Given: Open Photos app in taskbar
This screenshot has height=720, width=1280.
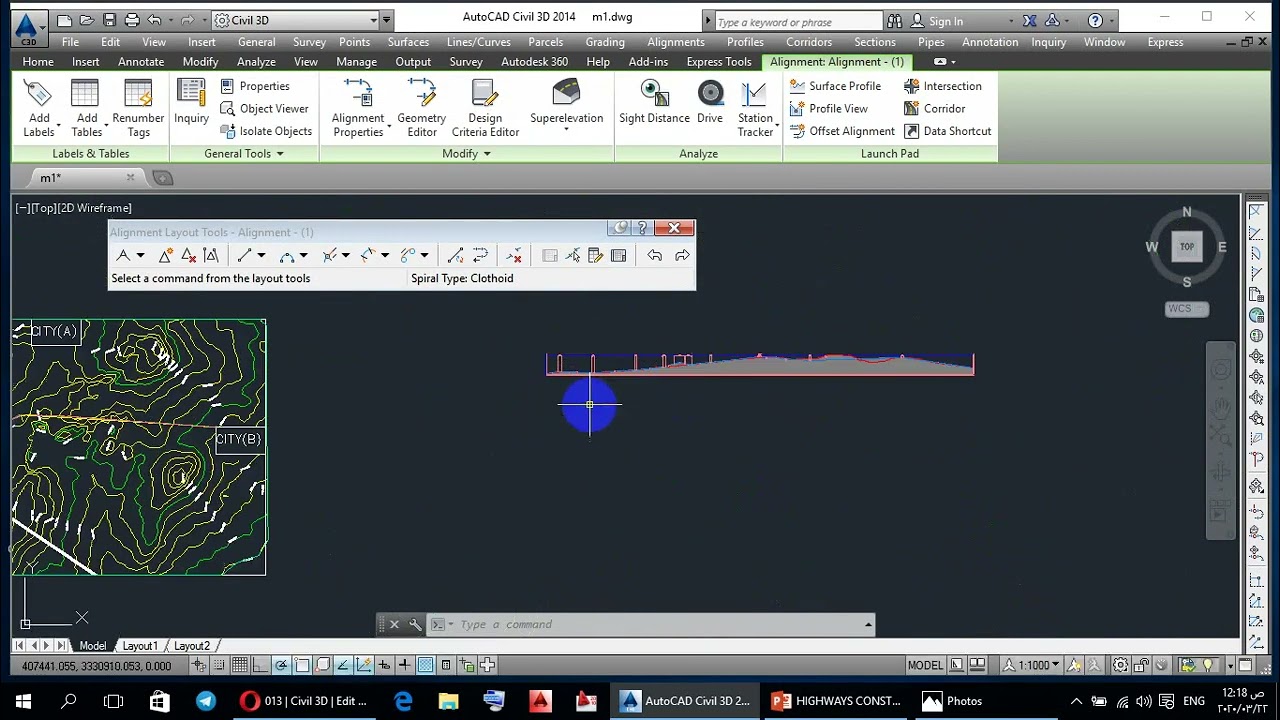Looking at the screenshot, I should pos(953,701).
